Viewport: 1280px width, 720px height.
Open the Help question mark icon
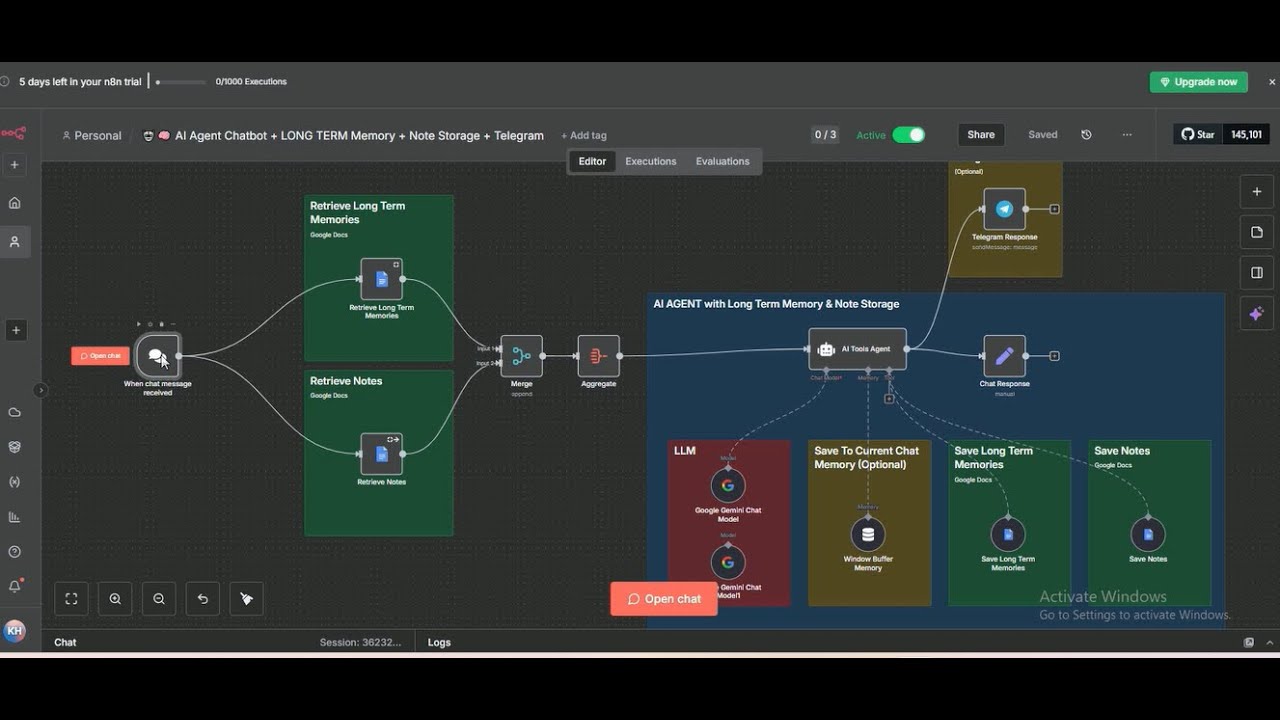(x=15, y=552)
